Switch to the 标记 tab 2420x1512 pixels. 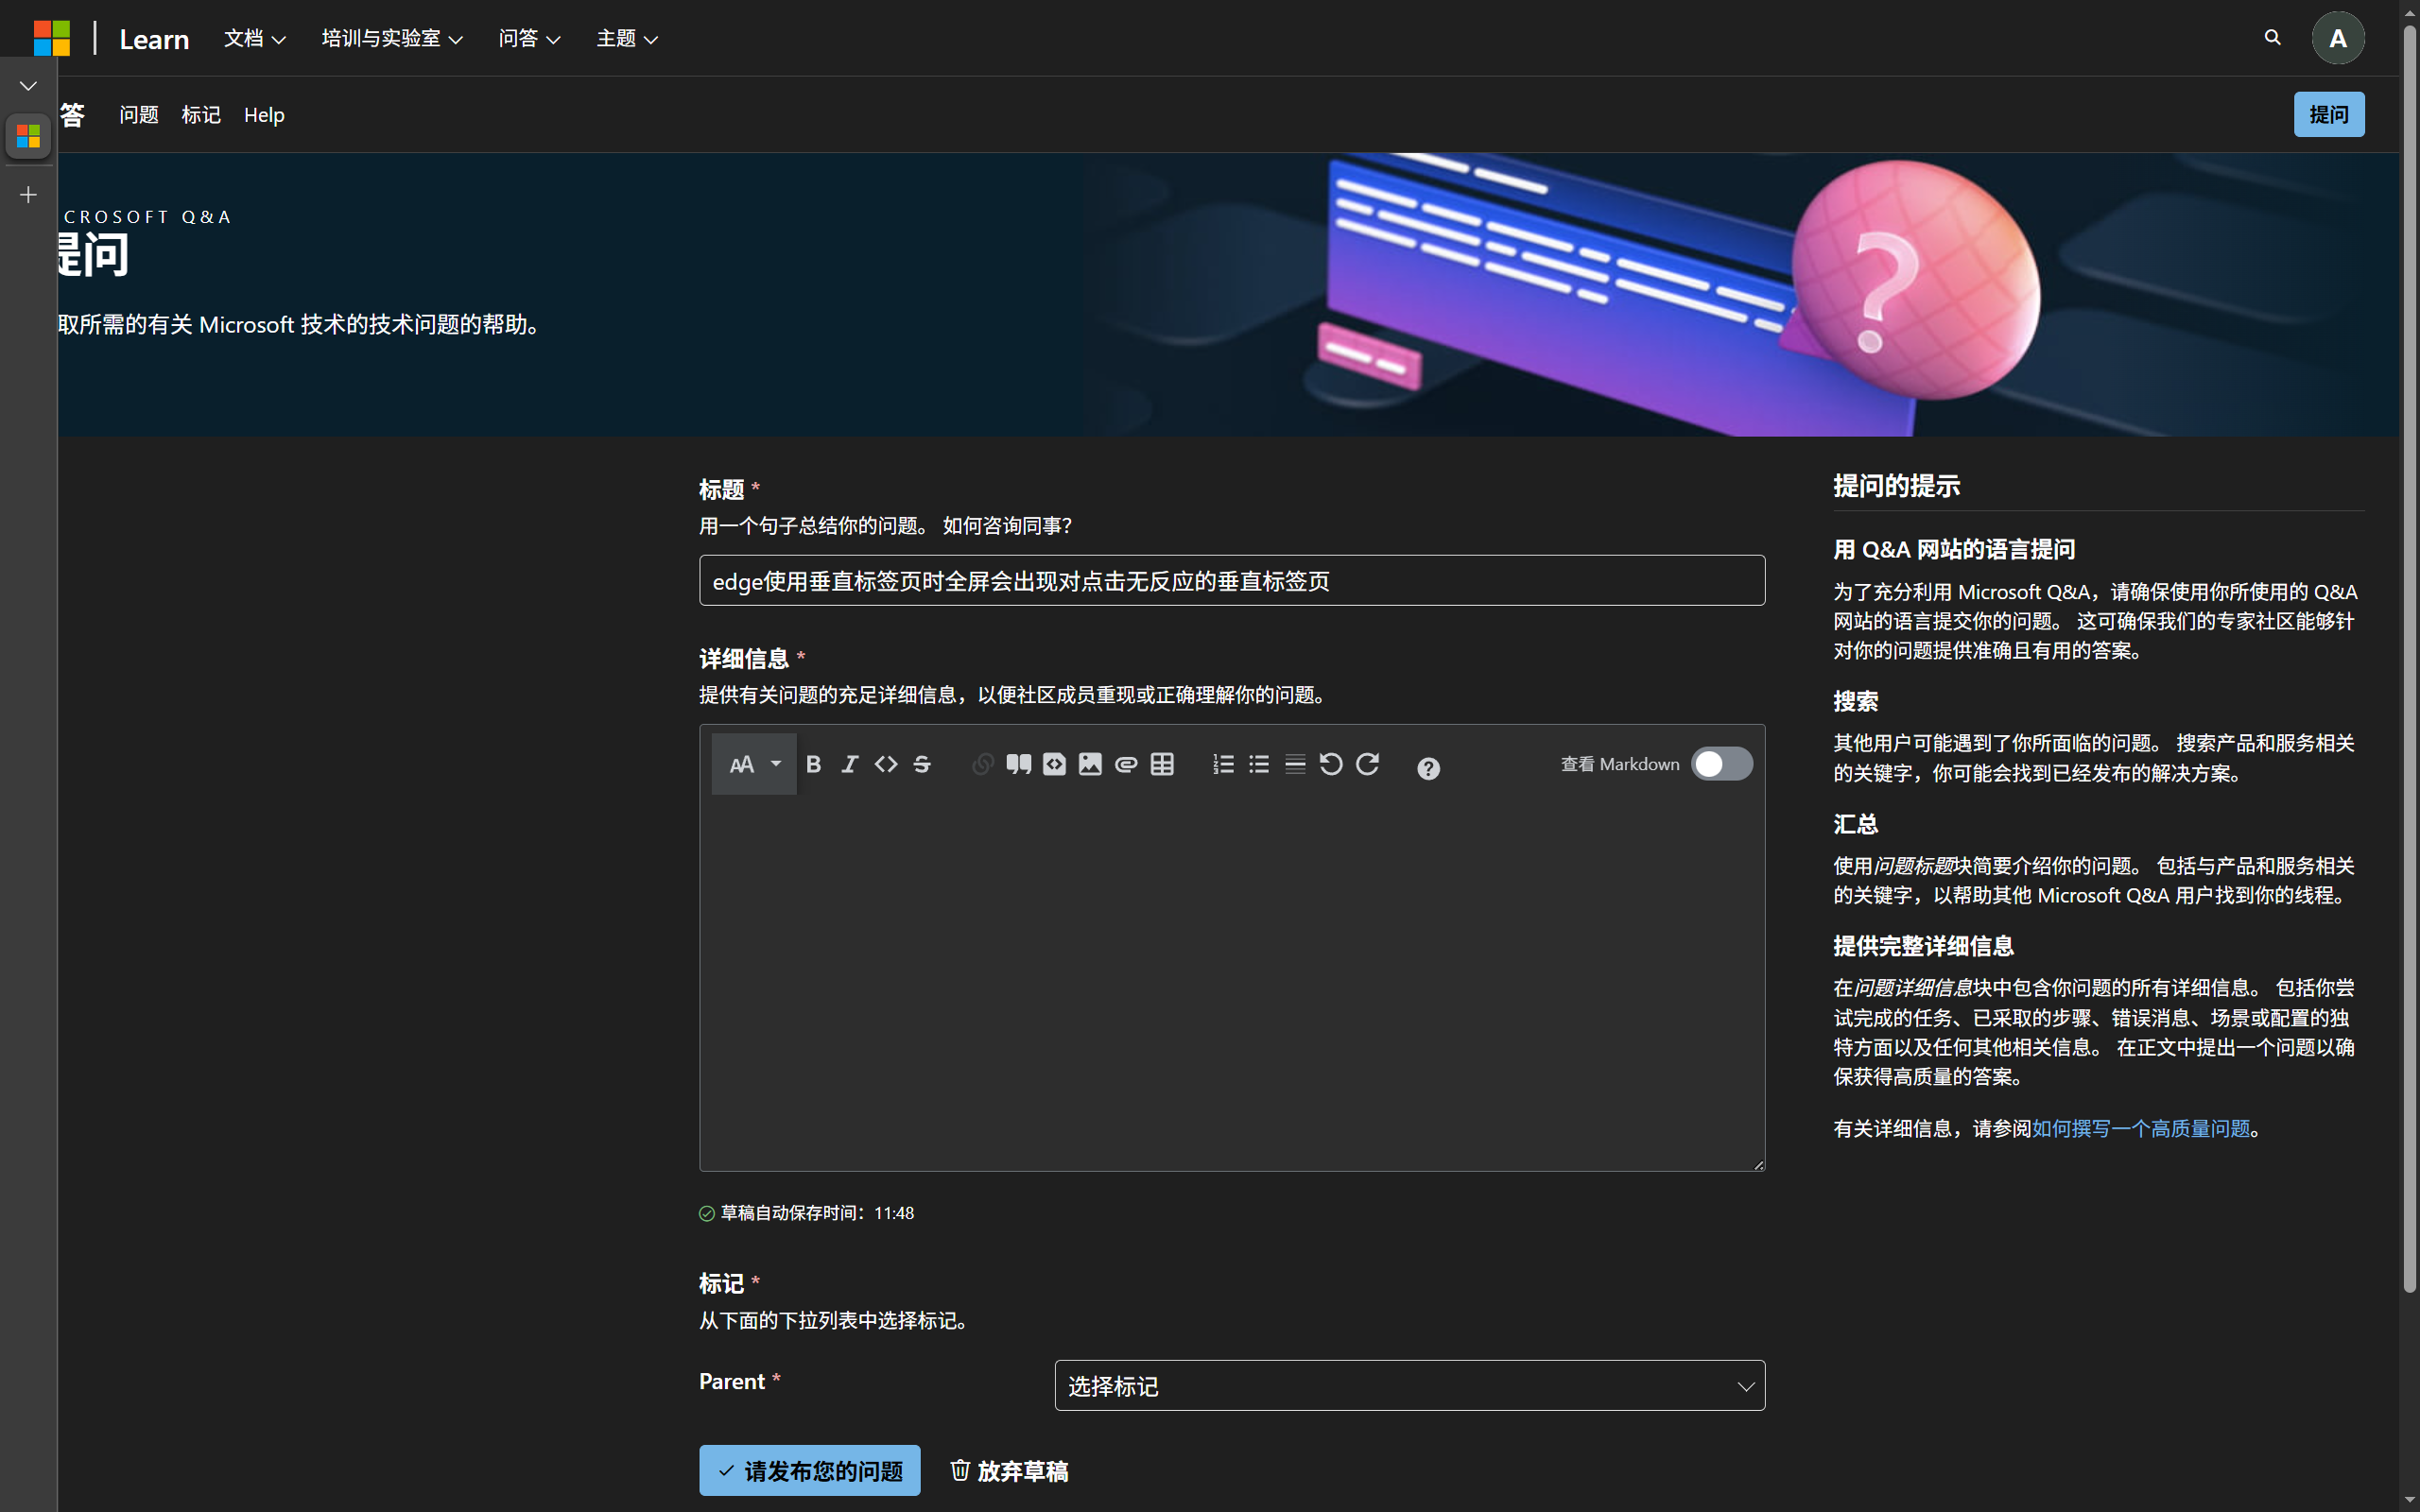pos(201,115)
